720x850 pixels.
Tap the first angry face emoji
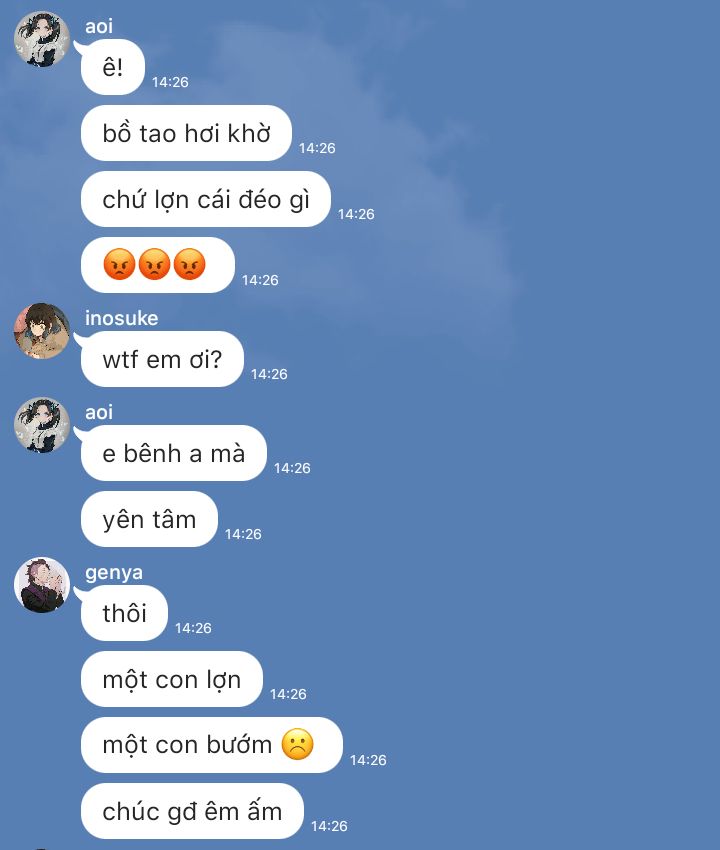[x=119, y=265]
